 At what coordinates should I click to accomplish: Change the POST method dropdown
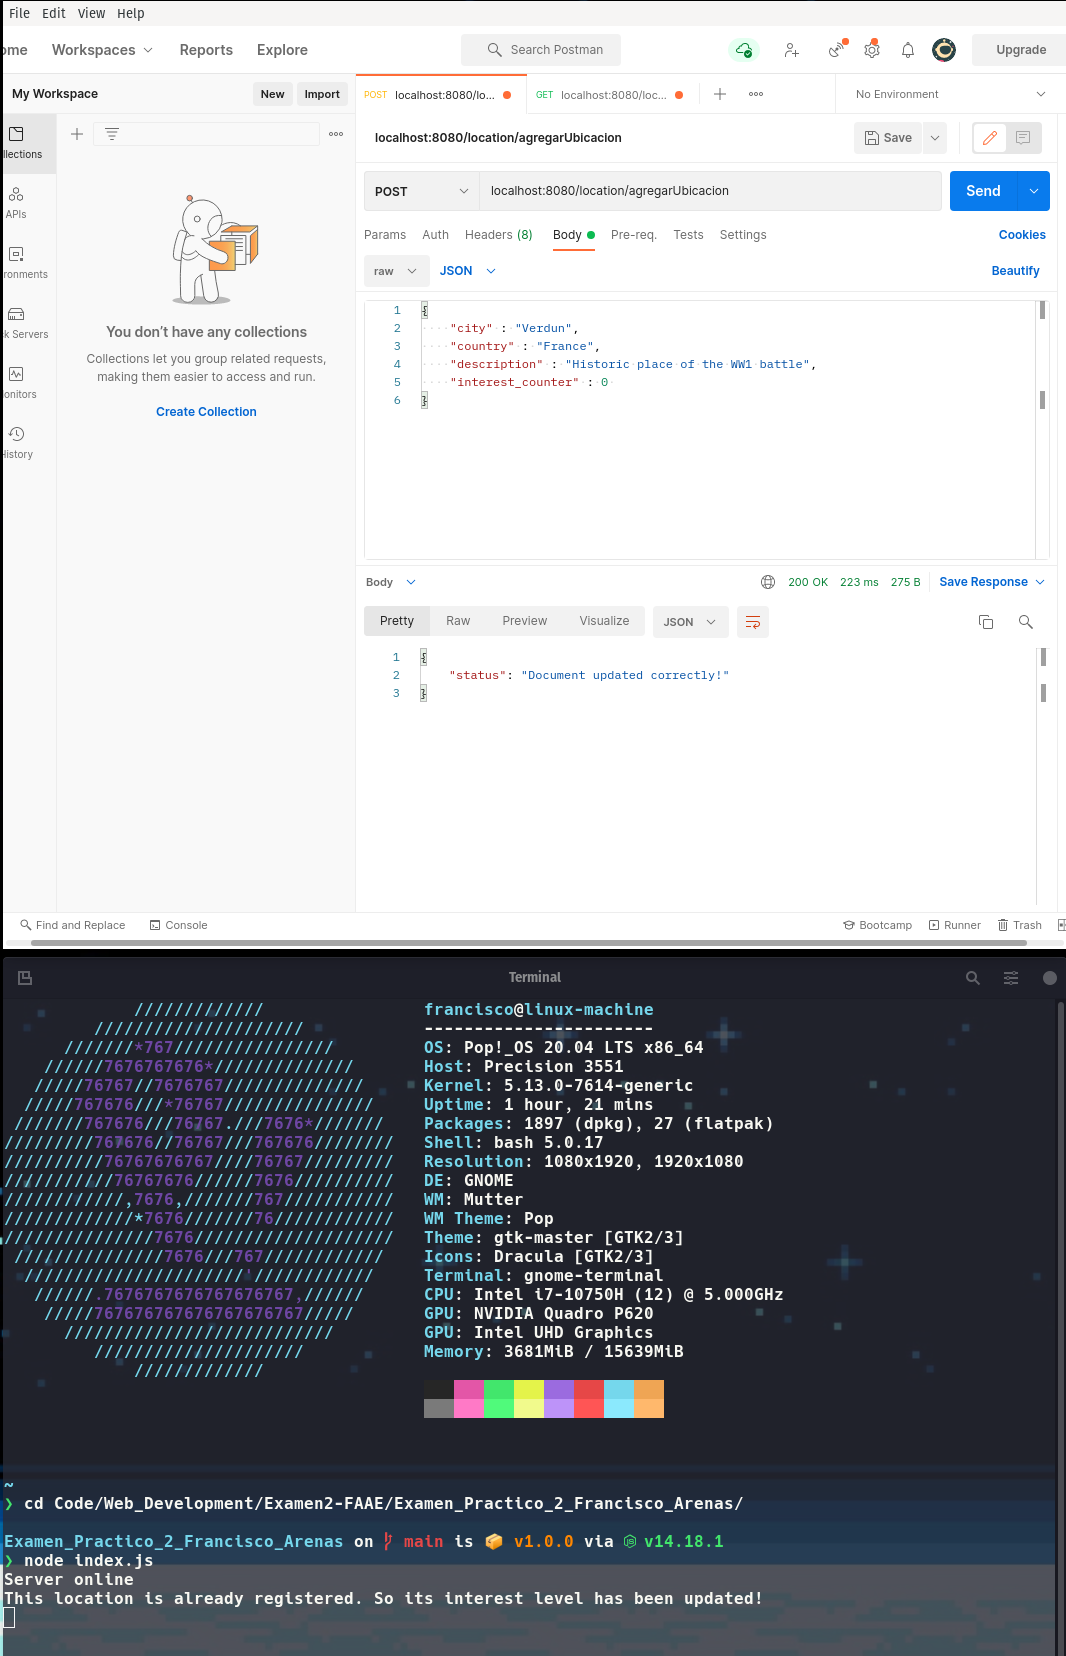point(421,191)
